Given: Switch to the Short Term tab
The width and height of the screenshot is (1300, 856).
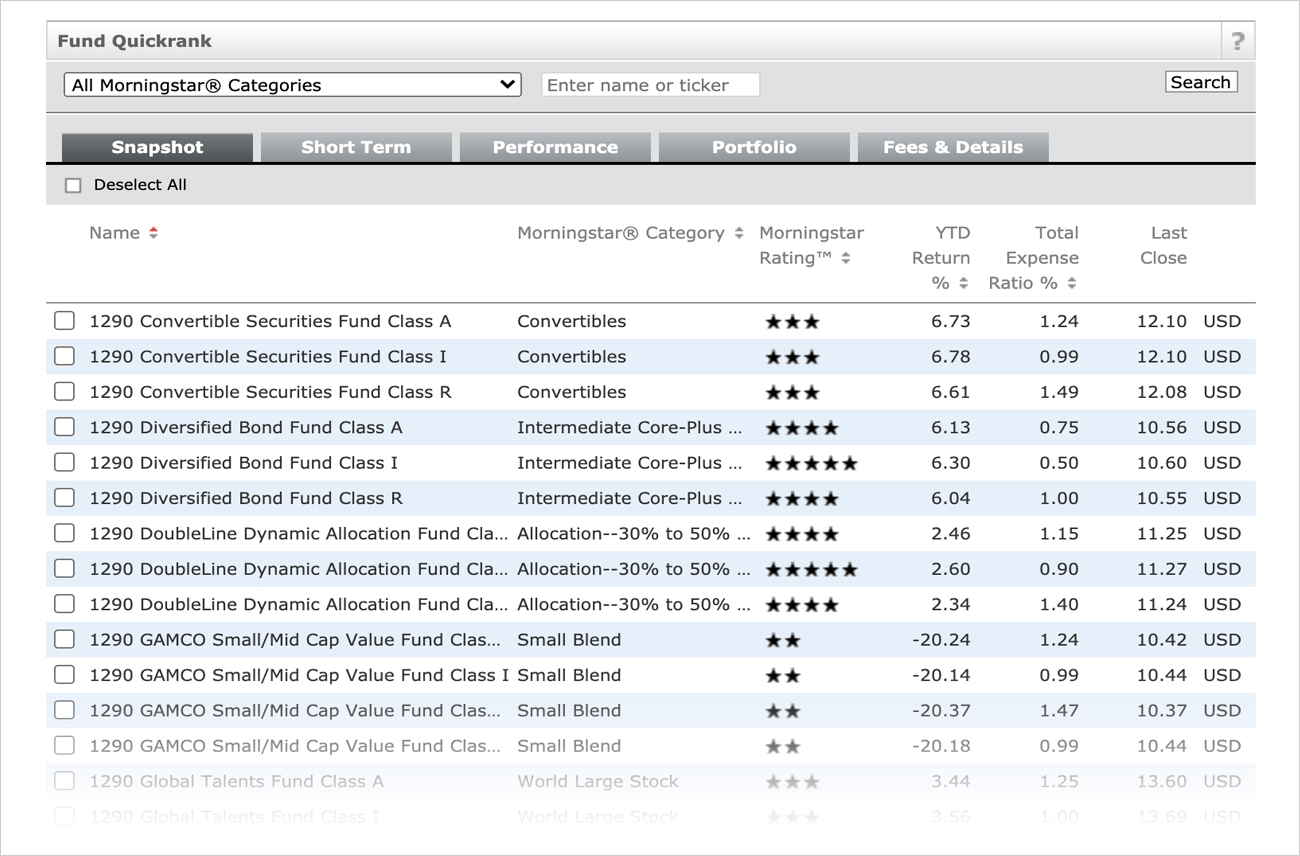Looking at the screenshot, I should click(x=356, y=147).
